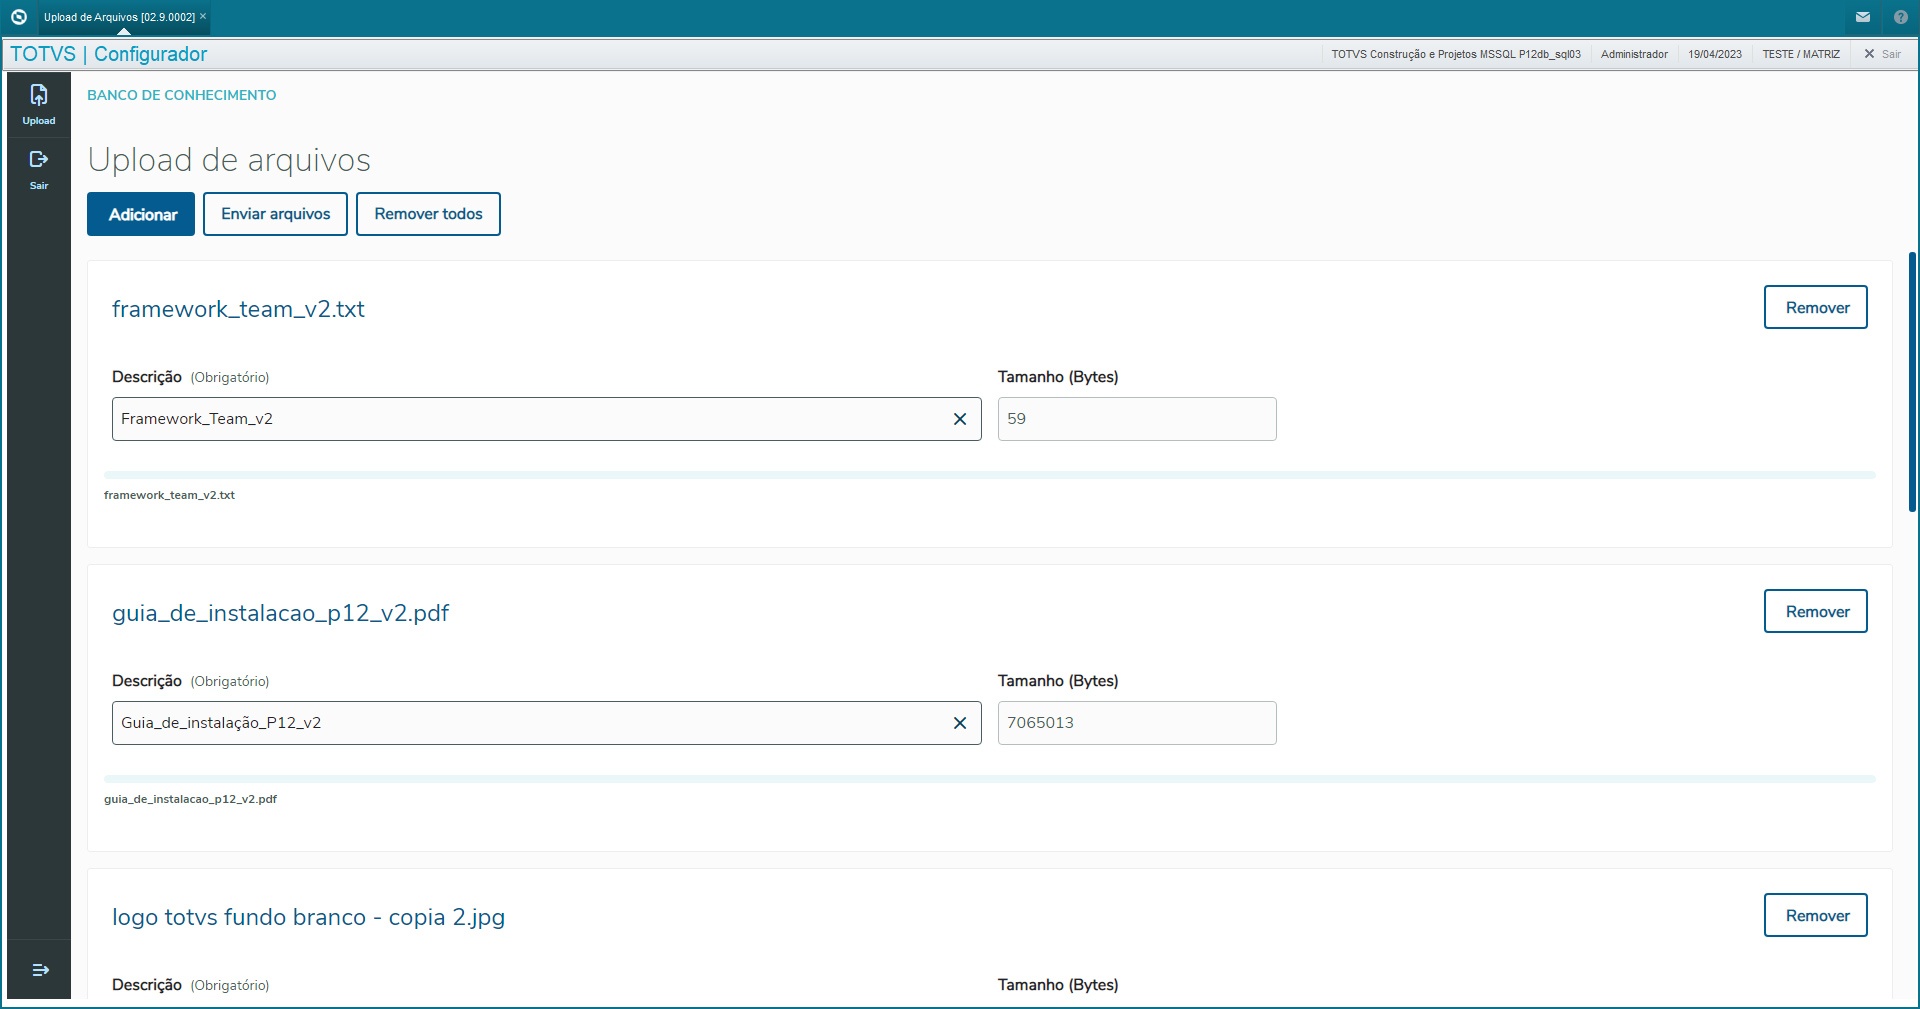Viewport: 1920px width, 1009px height.
Task: Click the logo totvs fundo branco - copia 2.jpg title
Action: (x=308, y=917)
